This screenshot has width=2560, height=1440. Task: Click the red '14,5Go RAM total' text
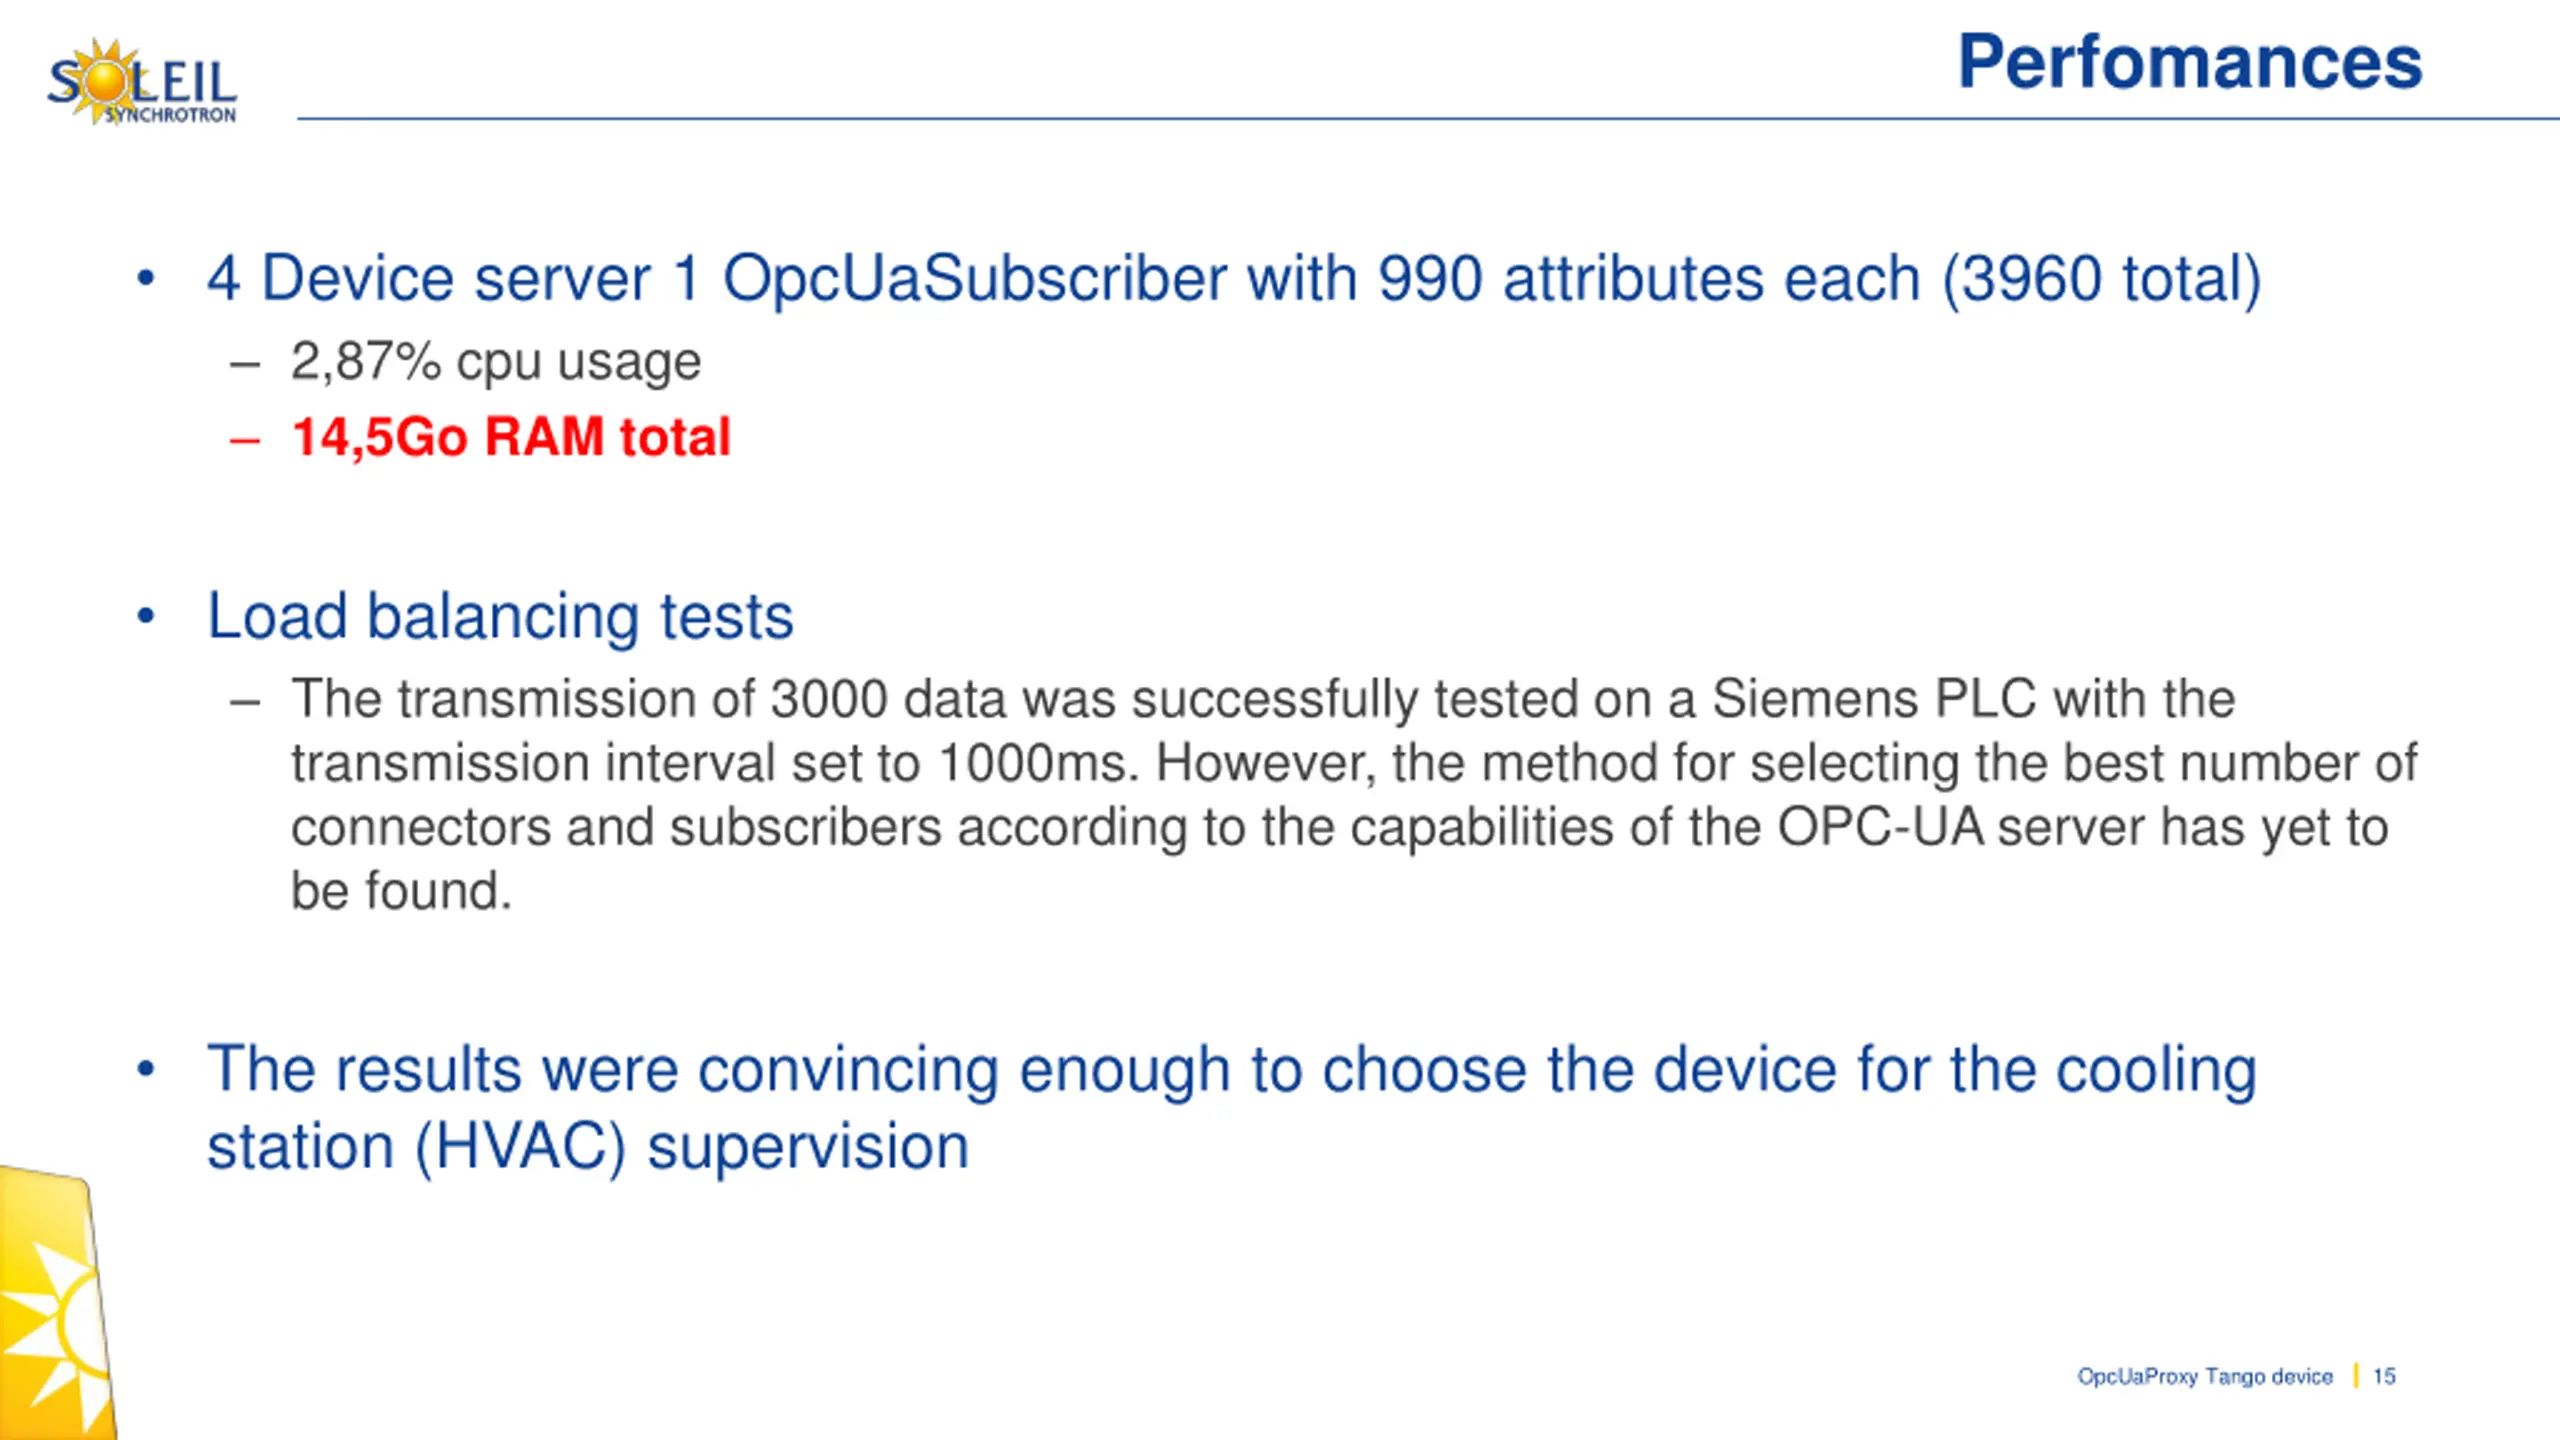[511, 437]
